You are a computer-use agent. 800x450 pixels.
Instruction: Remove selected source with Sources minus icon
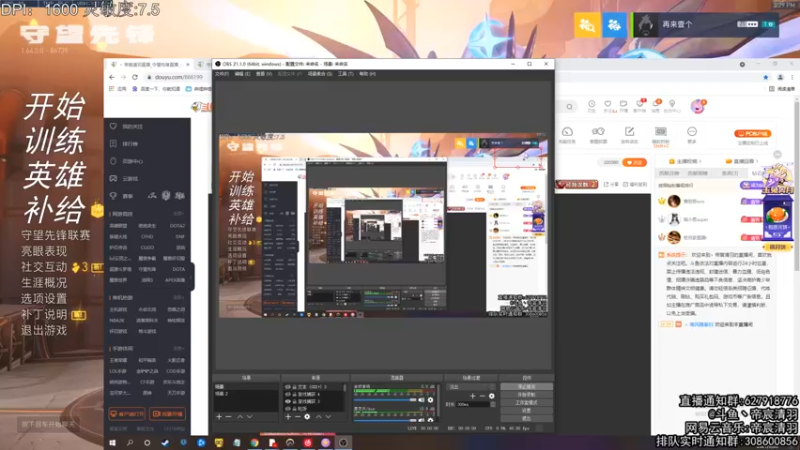(297, 417)
